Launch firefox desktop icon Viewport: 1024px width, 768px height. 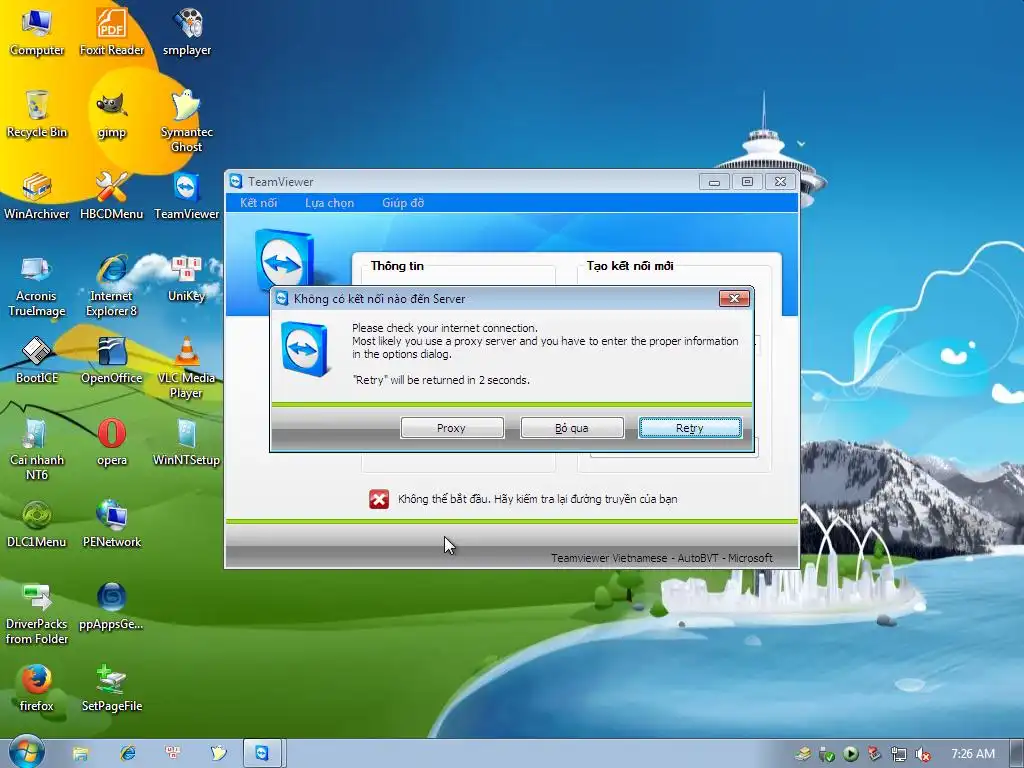click(37, 688)
